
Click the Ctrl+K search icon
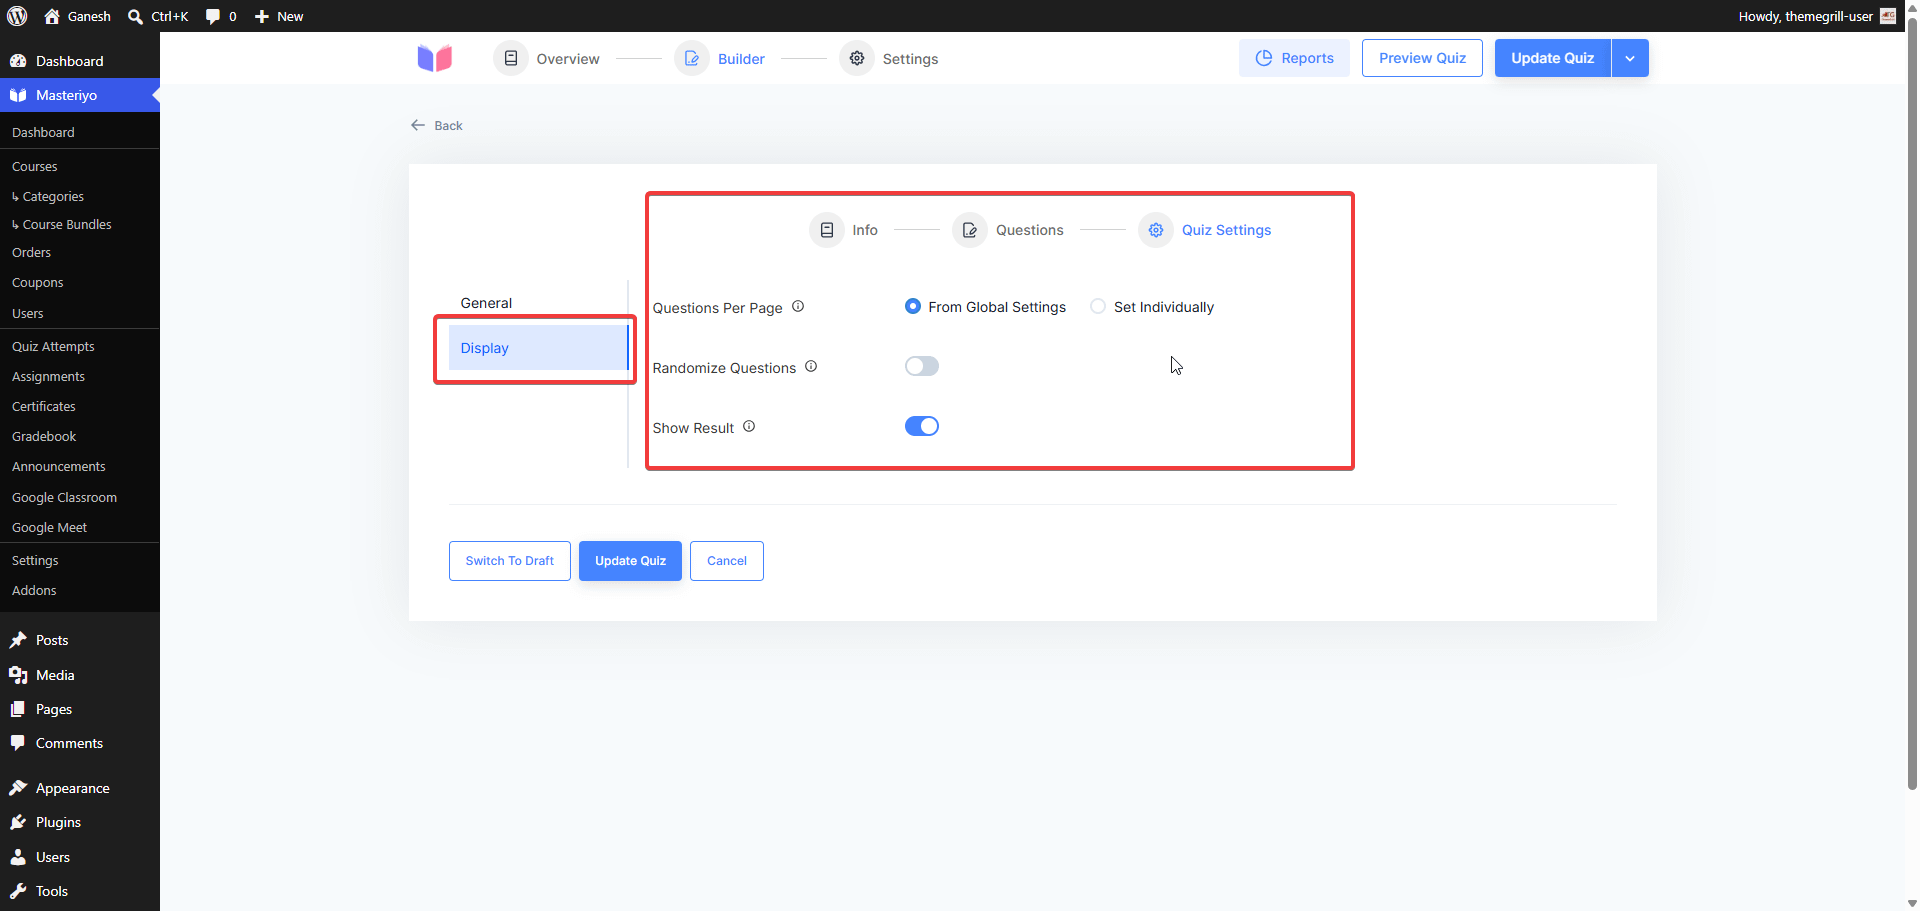[x=135, y=16]
